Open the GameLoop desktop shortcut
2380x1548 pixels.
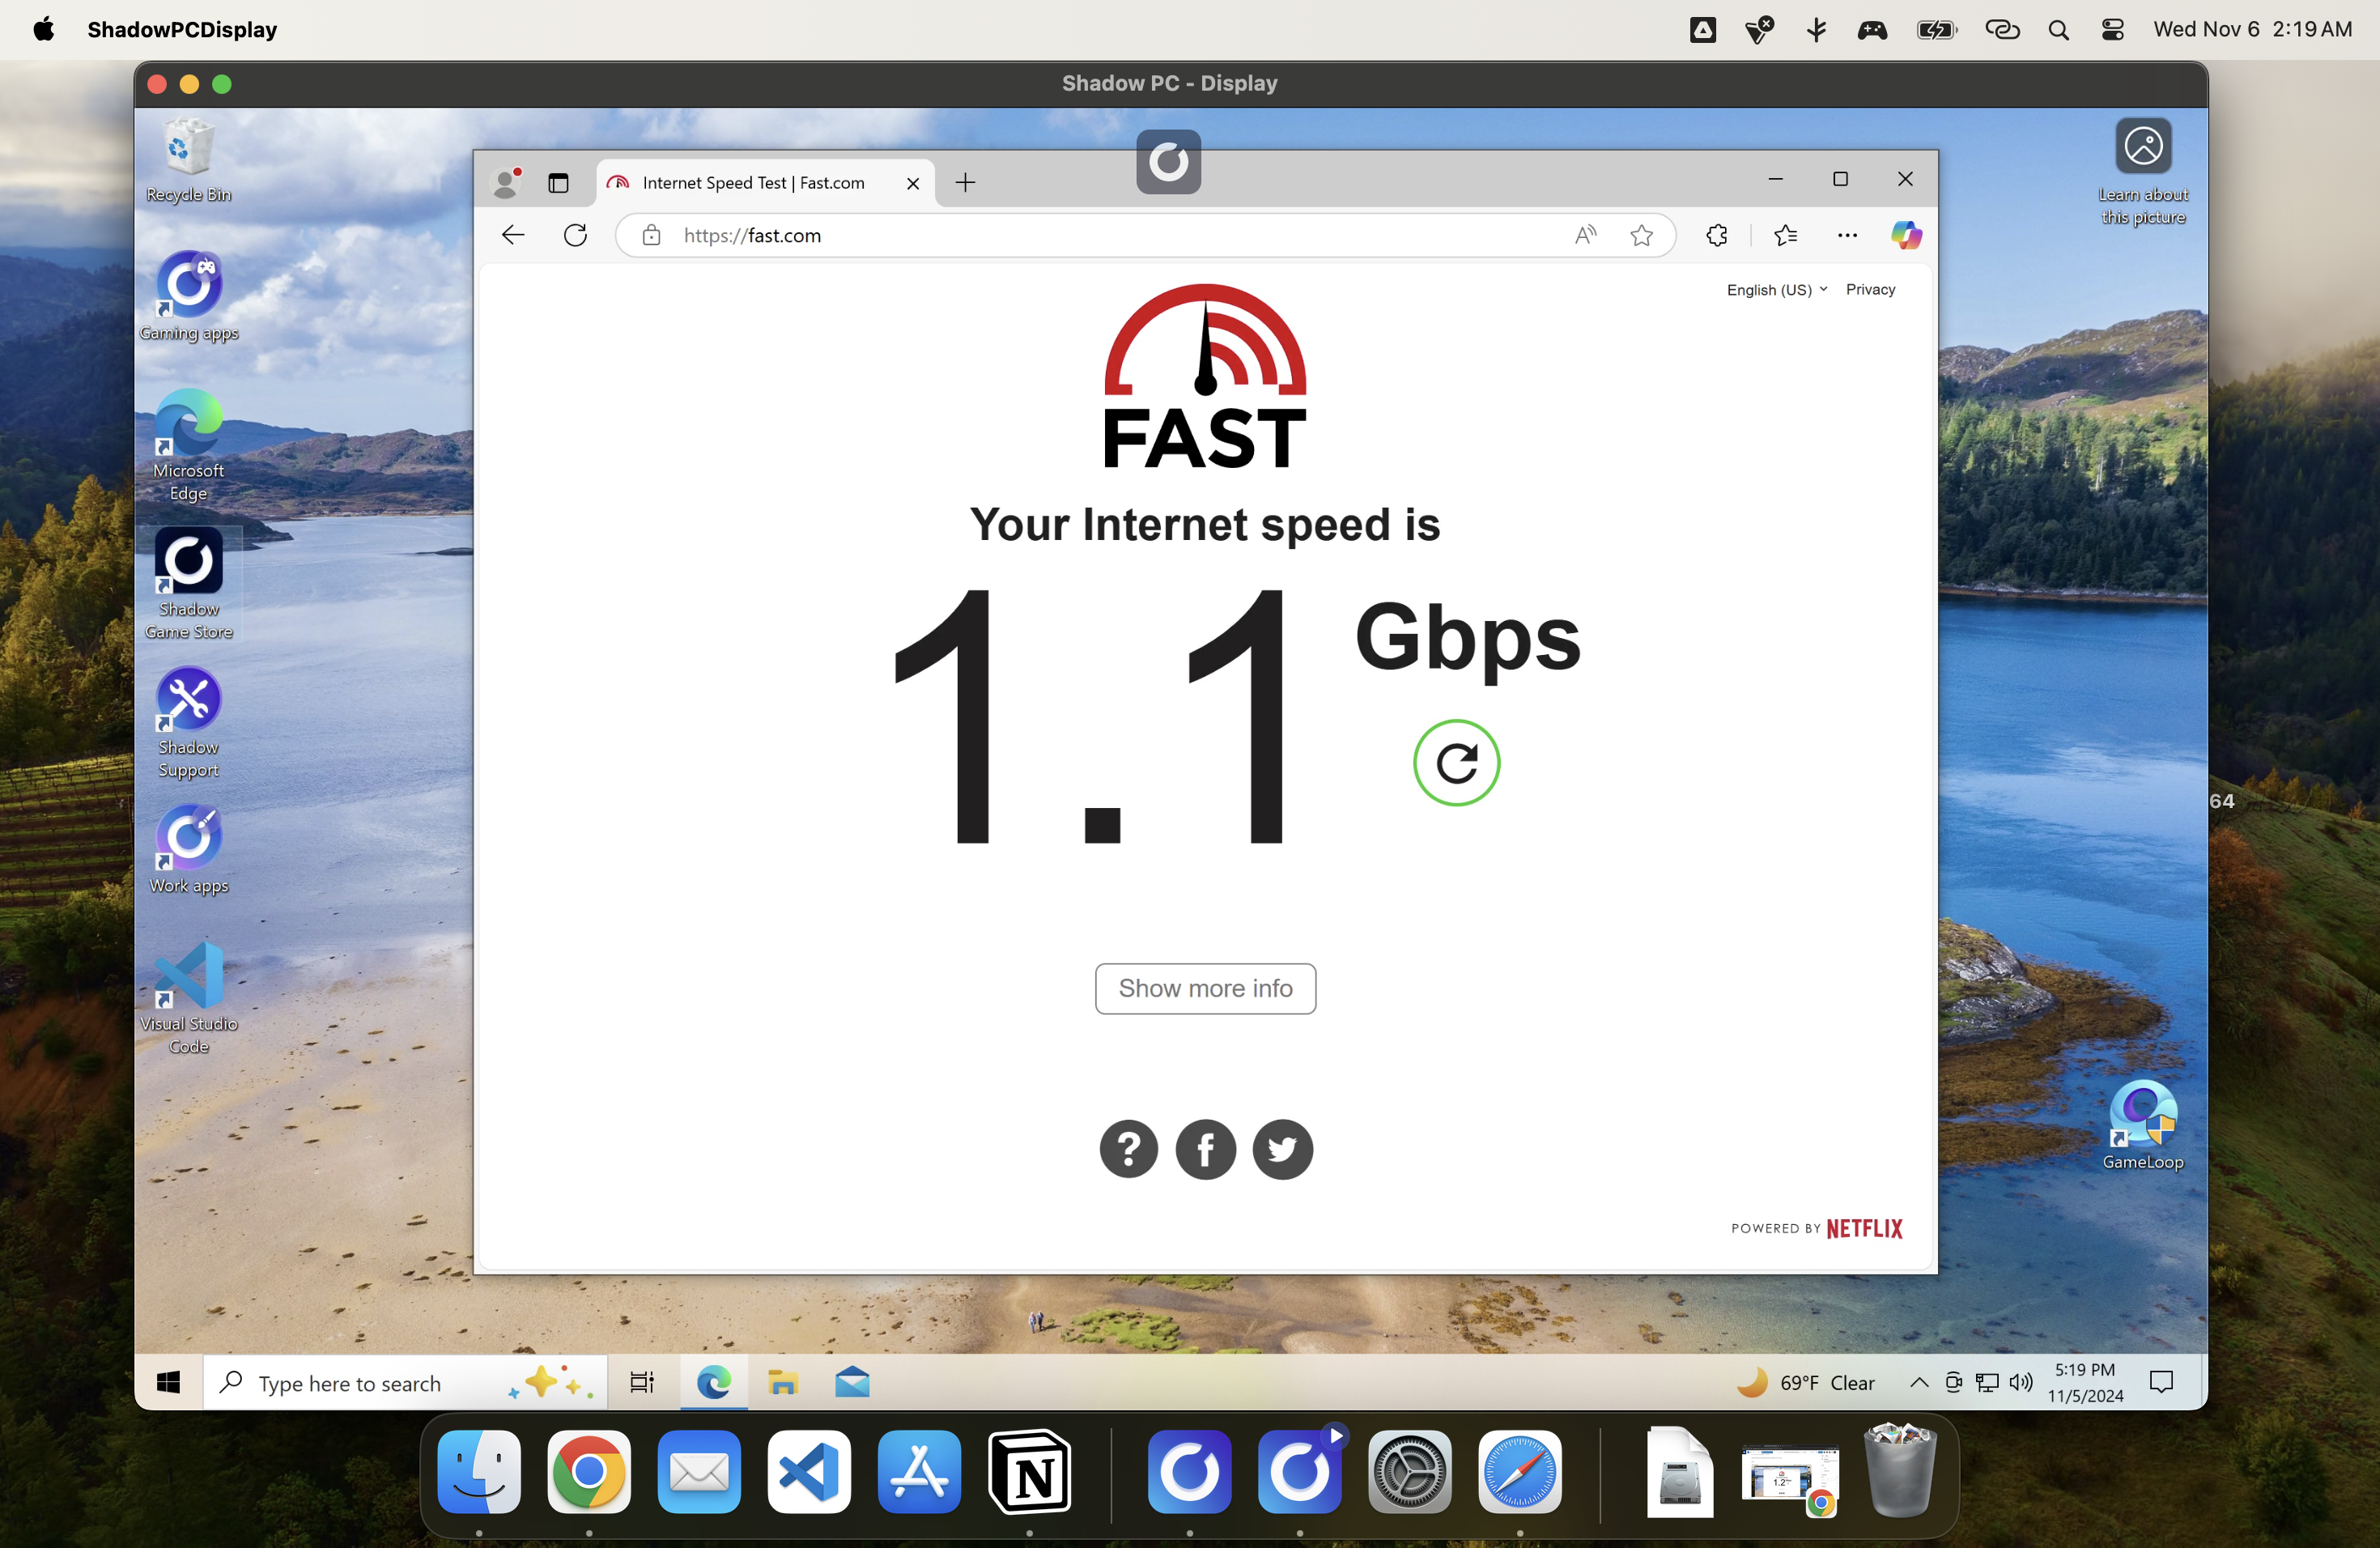click(2142, 1126)
